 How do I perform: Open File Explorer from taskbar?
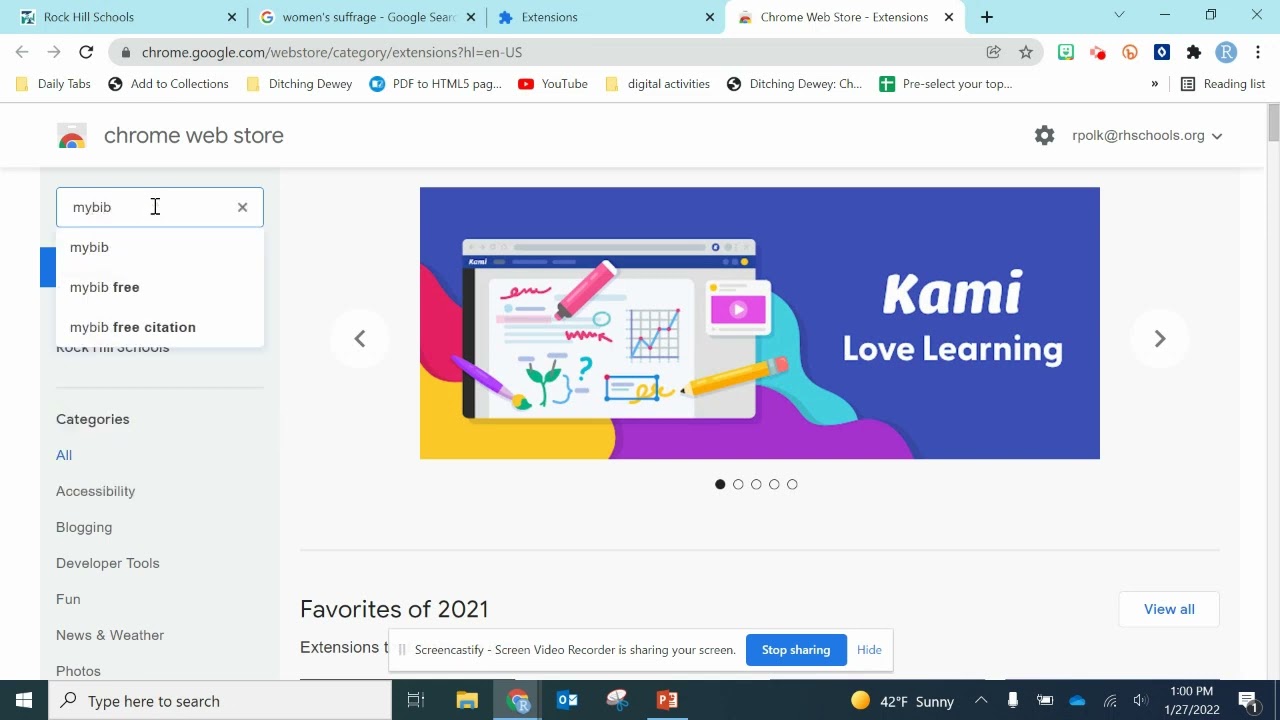tap(467, 700)
